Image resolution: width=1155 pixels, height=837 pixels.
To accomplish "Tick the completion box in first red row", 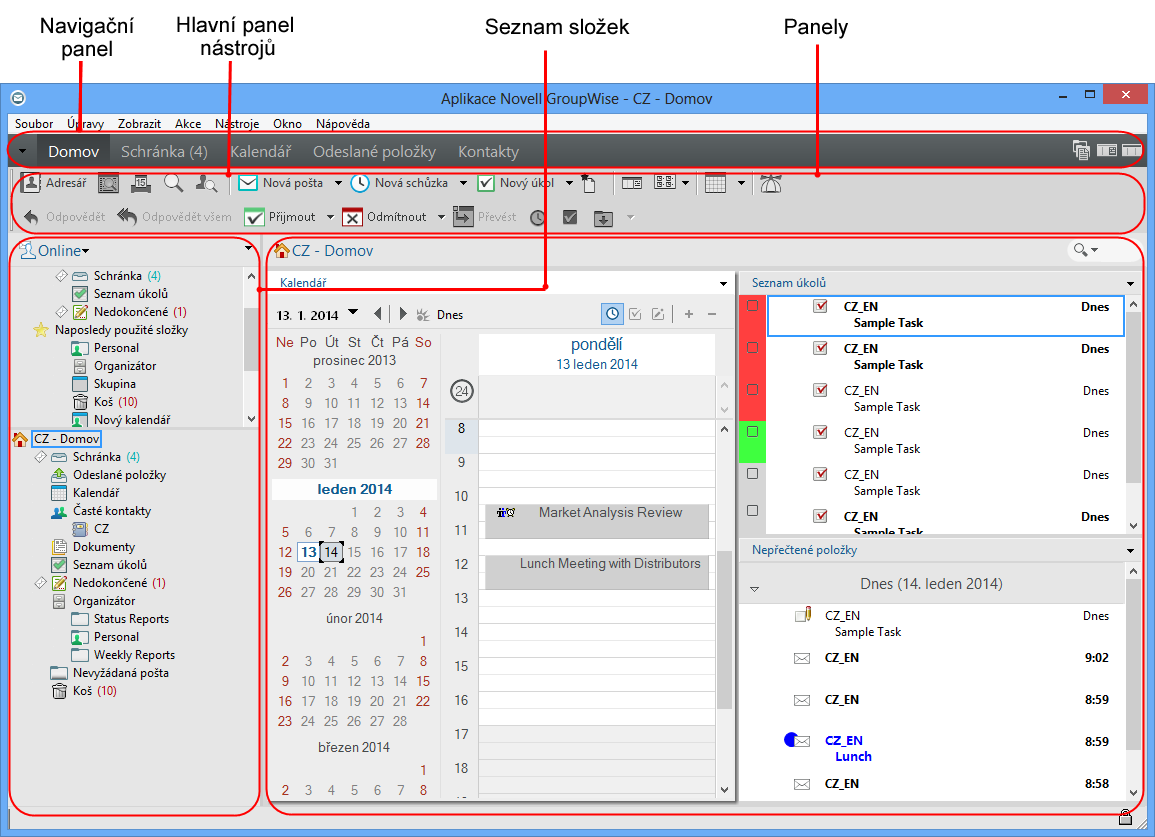I will [x=752, y=305].
